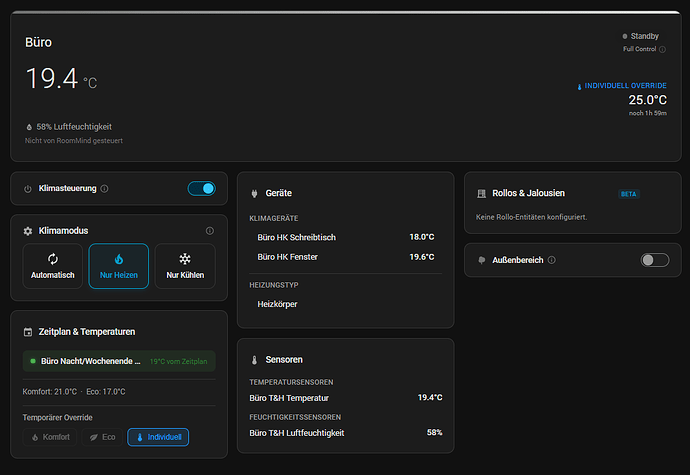Click the Büro T&H Temperatur sensor
Screen dimensions: 690x475
coord(345,398)
